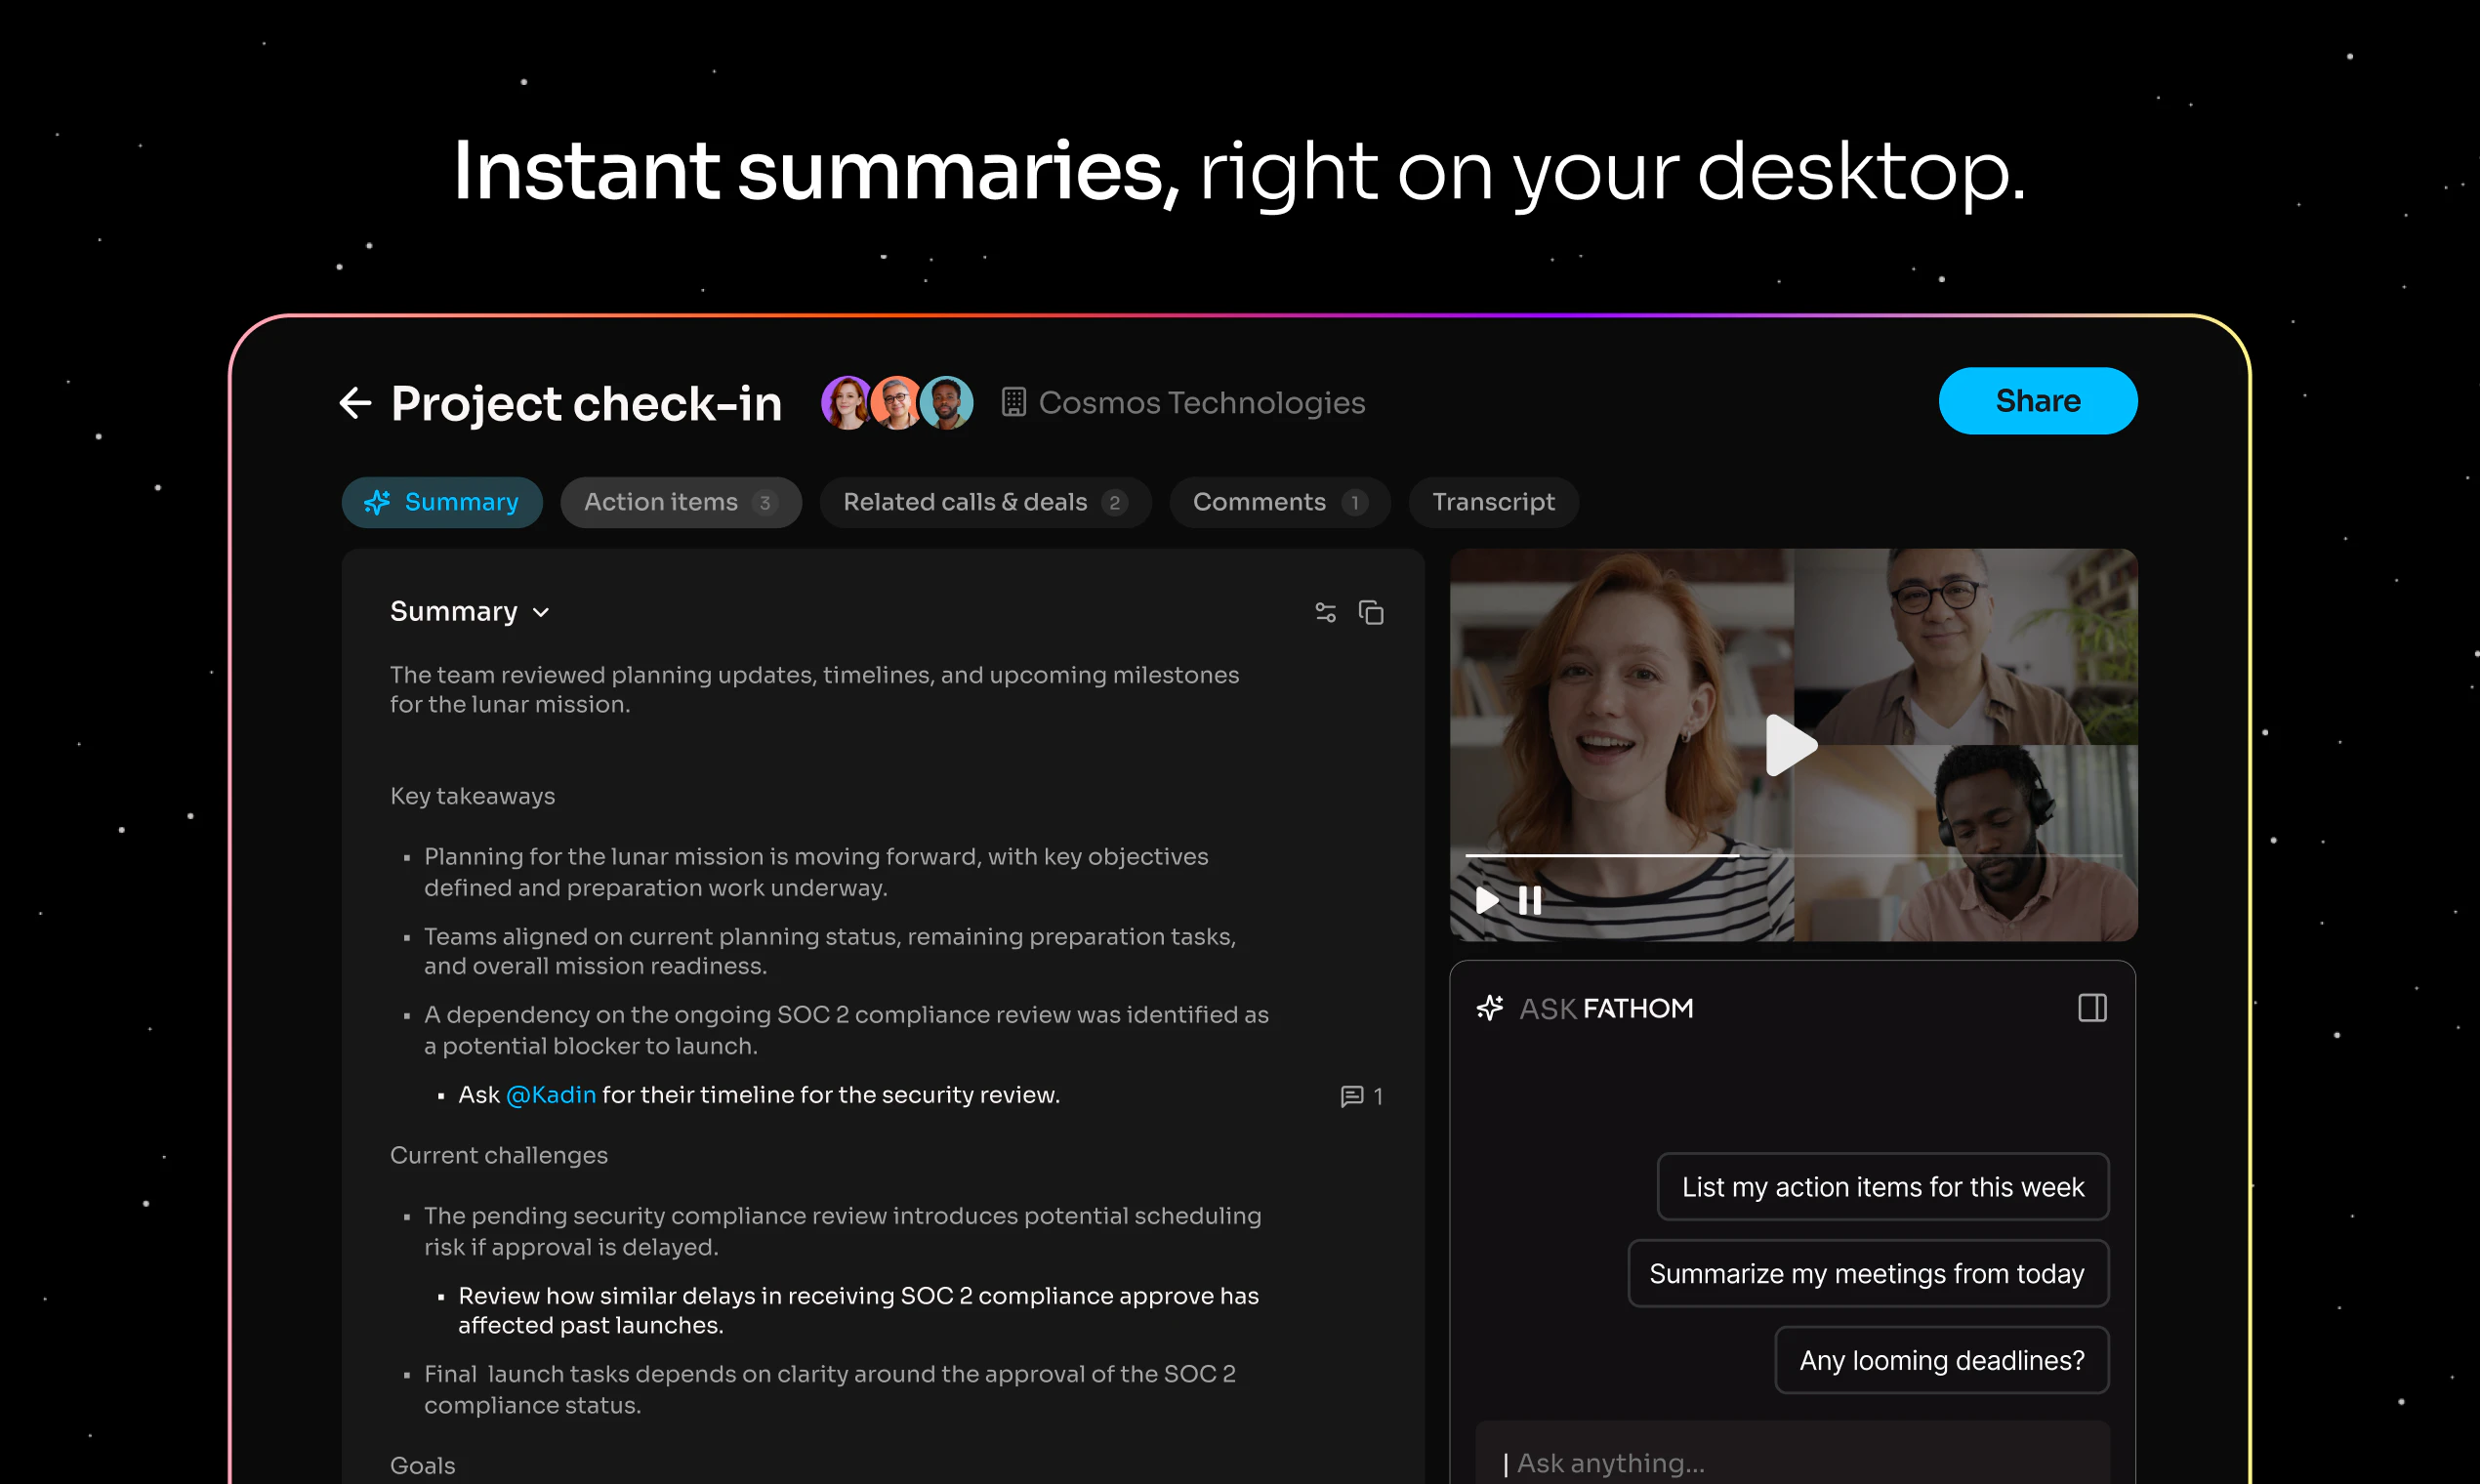Viewport: 2480px width, 1484px height.
Task: Open the Summary section dropdown chevron
Action: [x=541, y=612]
